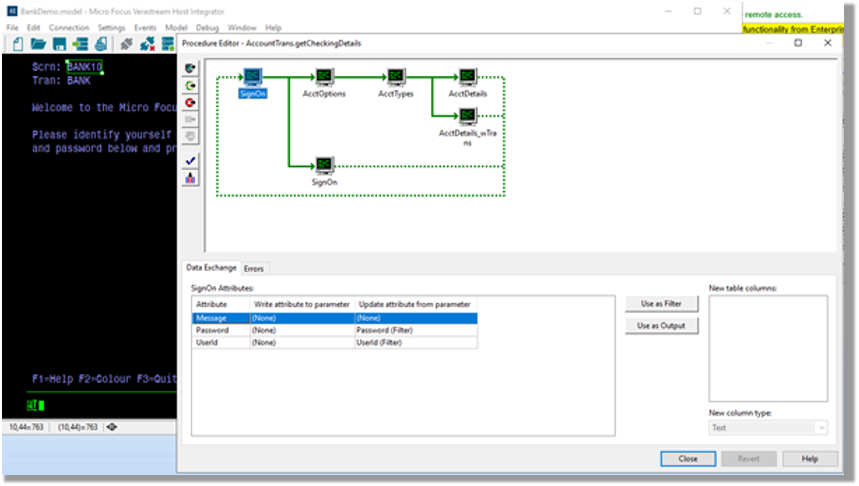Click the (None) write cell for UserId
This screenshot has height=486, width=859.
(302, 342)
